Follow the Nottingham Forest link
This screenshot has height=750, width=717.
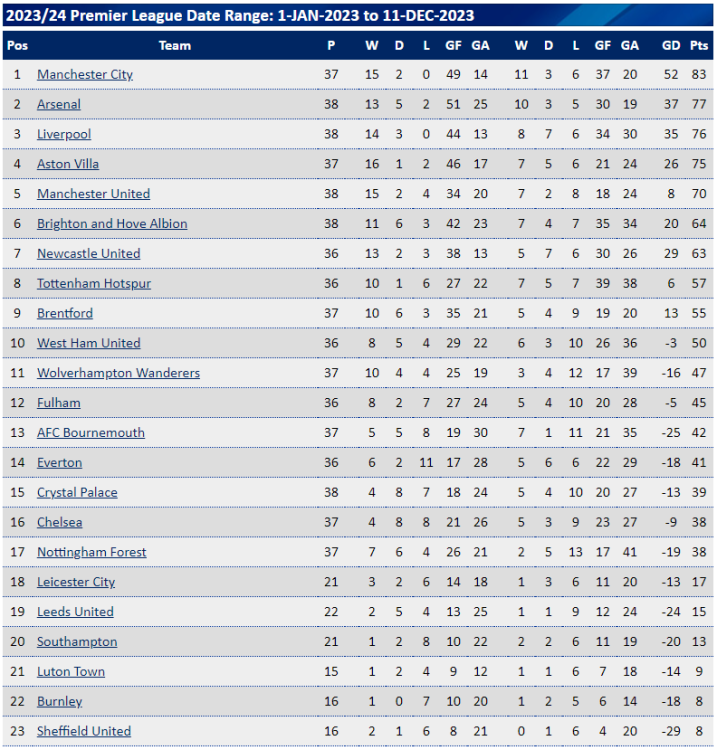point(91,552)
